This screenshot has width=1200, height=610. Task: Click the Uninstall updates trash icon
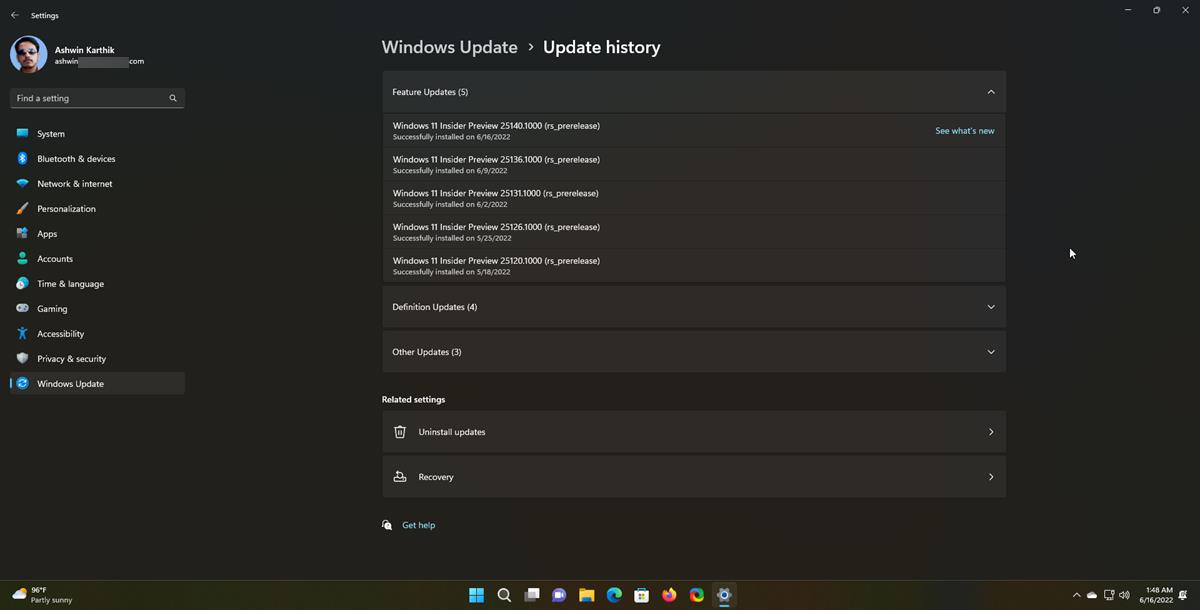400,432
